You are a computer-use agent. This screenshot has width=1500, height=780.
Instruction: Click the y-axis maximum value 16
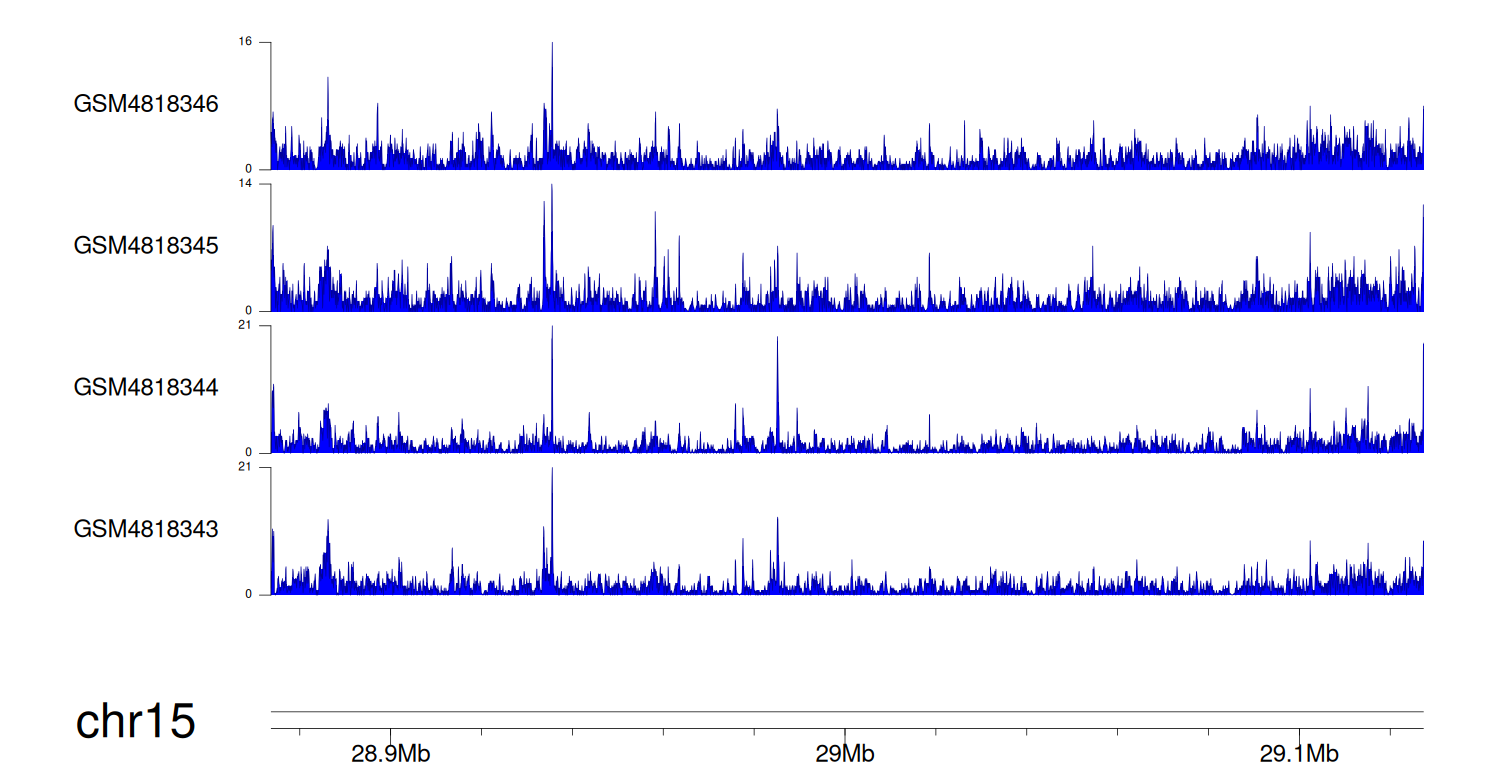245,42
